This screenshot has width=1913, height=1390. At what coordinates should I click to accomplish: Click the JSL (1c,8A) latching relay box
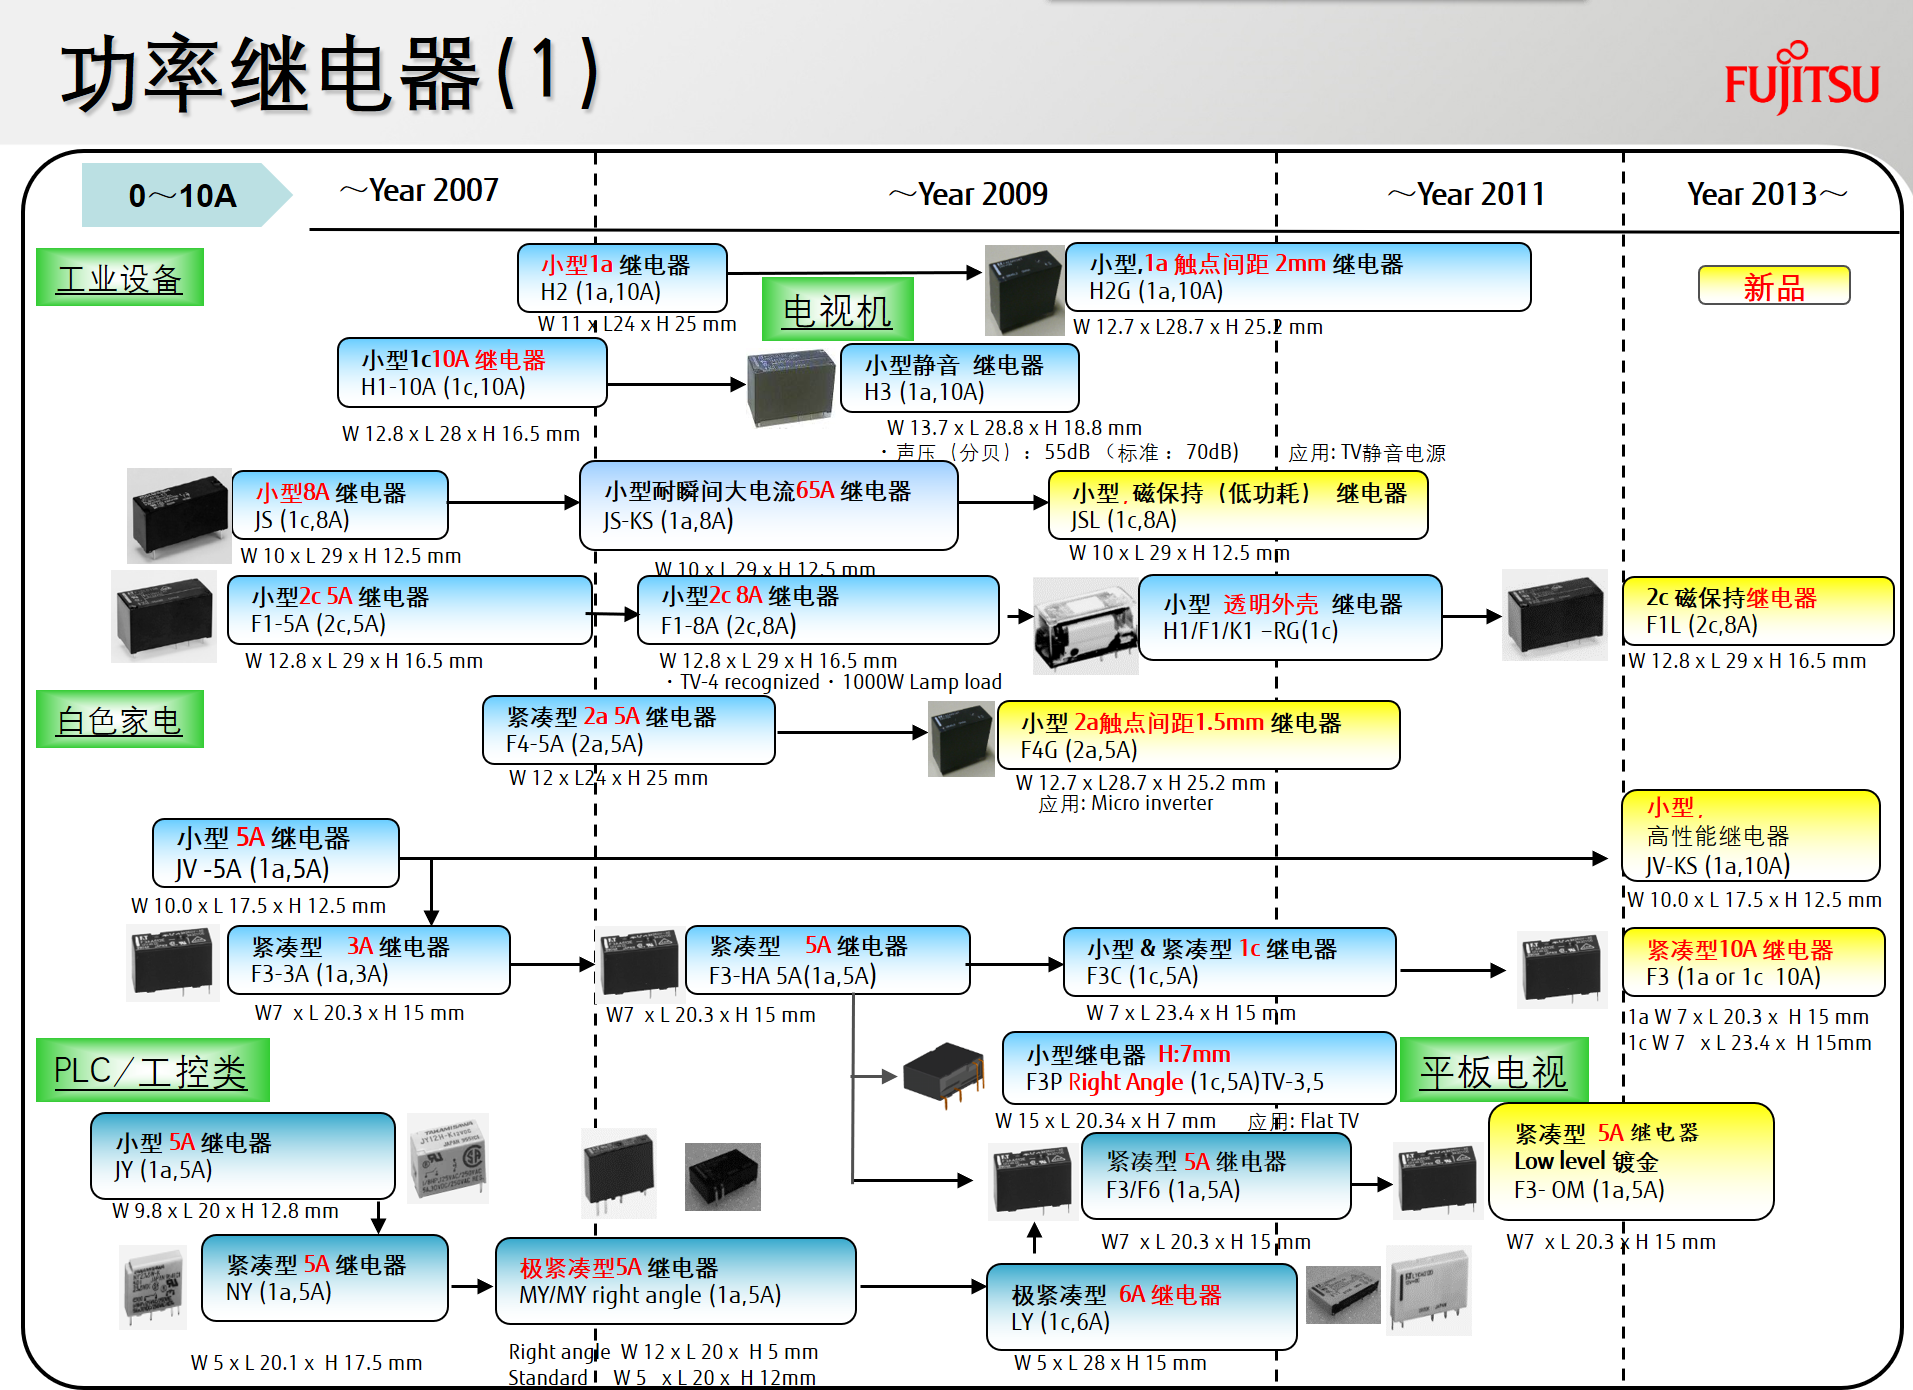click(x=1237, y=506)
